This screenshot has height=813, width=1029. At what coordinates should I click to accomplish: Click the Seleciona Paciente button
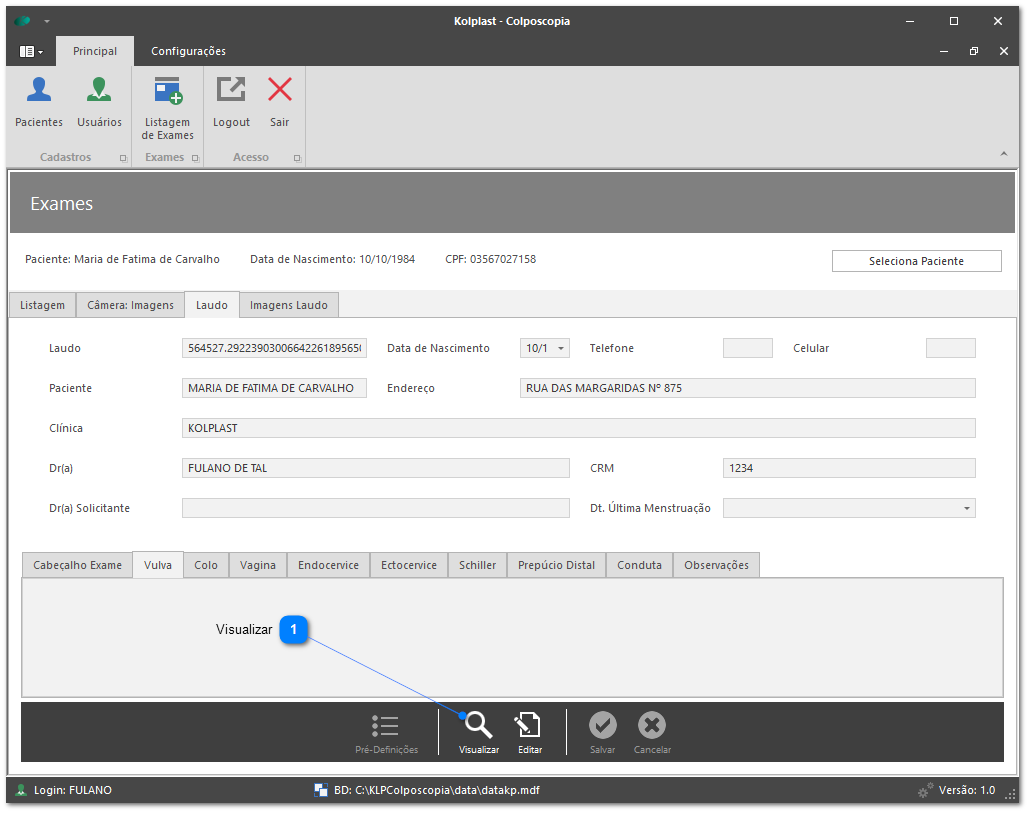pos(917,261)
